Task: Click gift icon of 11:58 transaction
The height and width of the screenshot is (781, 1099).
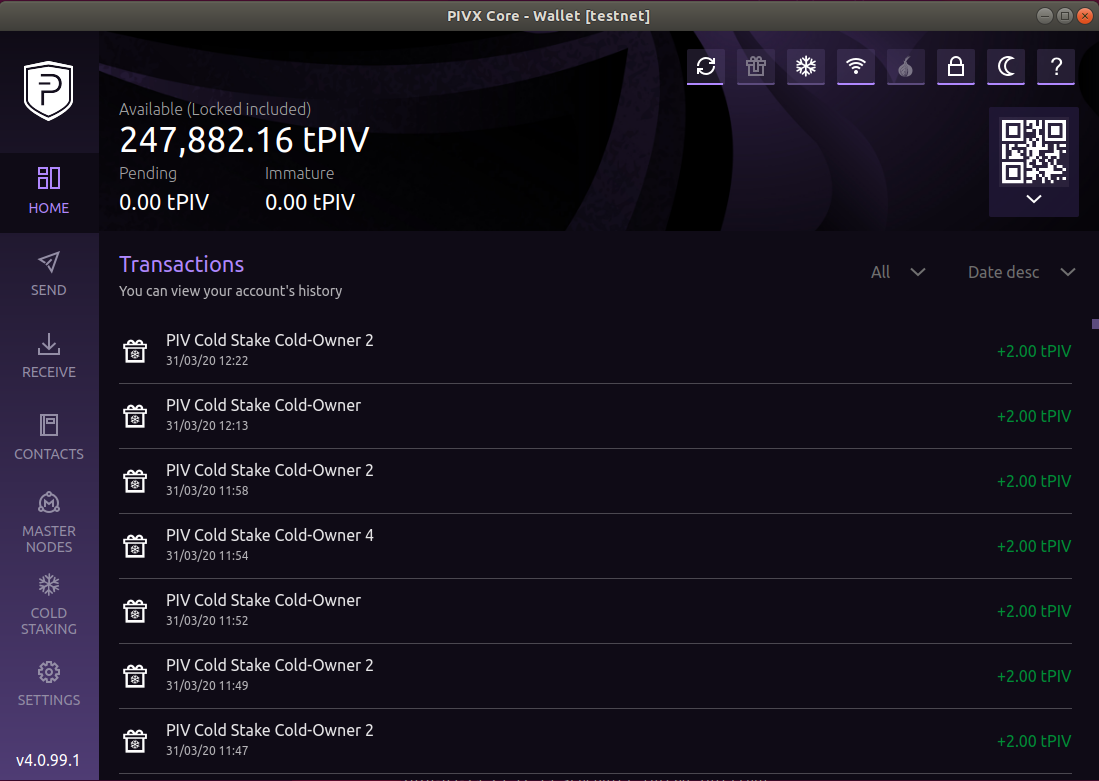Action: pyautogui.click(x=135, y=481)
